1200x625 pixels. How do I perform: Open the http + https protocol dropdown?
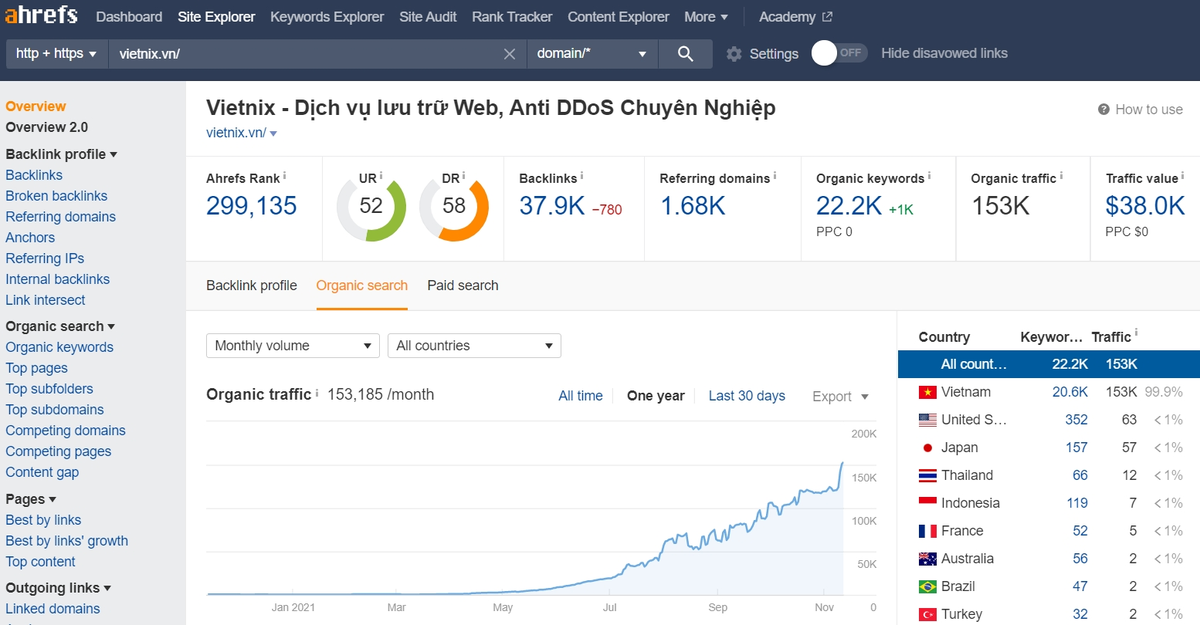point(57,54)
